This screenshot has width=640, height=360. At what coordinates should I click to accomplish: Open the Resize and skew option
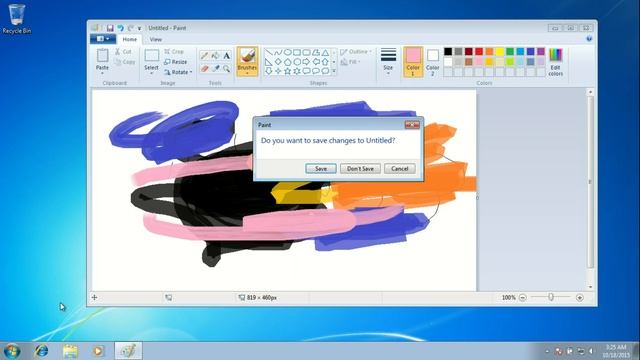[x=176, y=62]
